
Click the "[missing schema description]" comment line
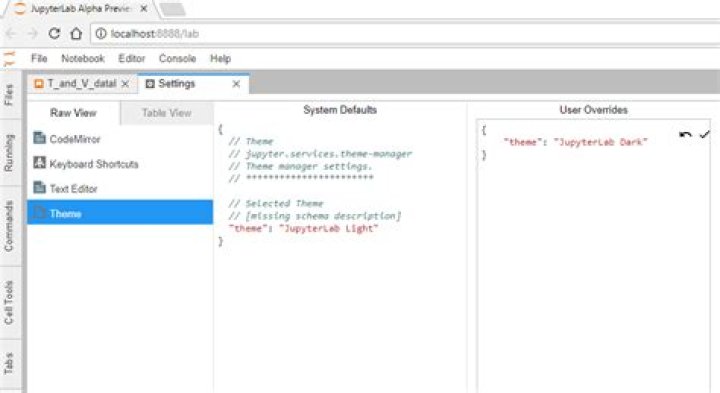[x=315, y=216]
